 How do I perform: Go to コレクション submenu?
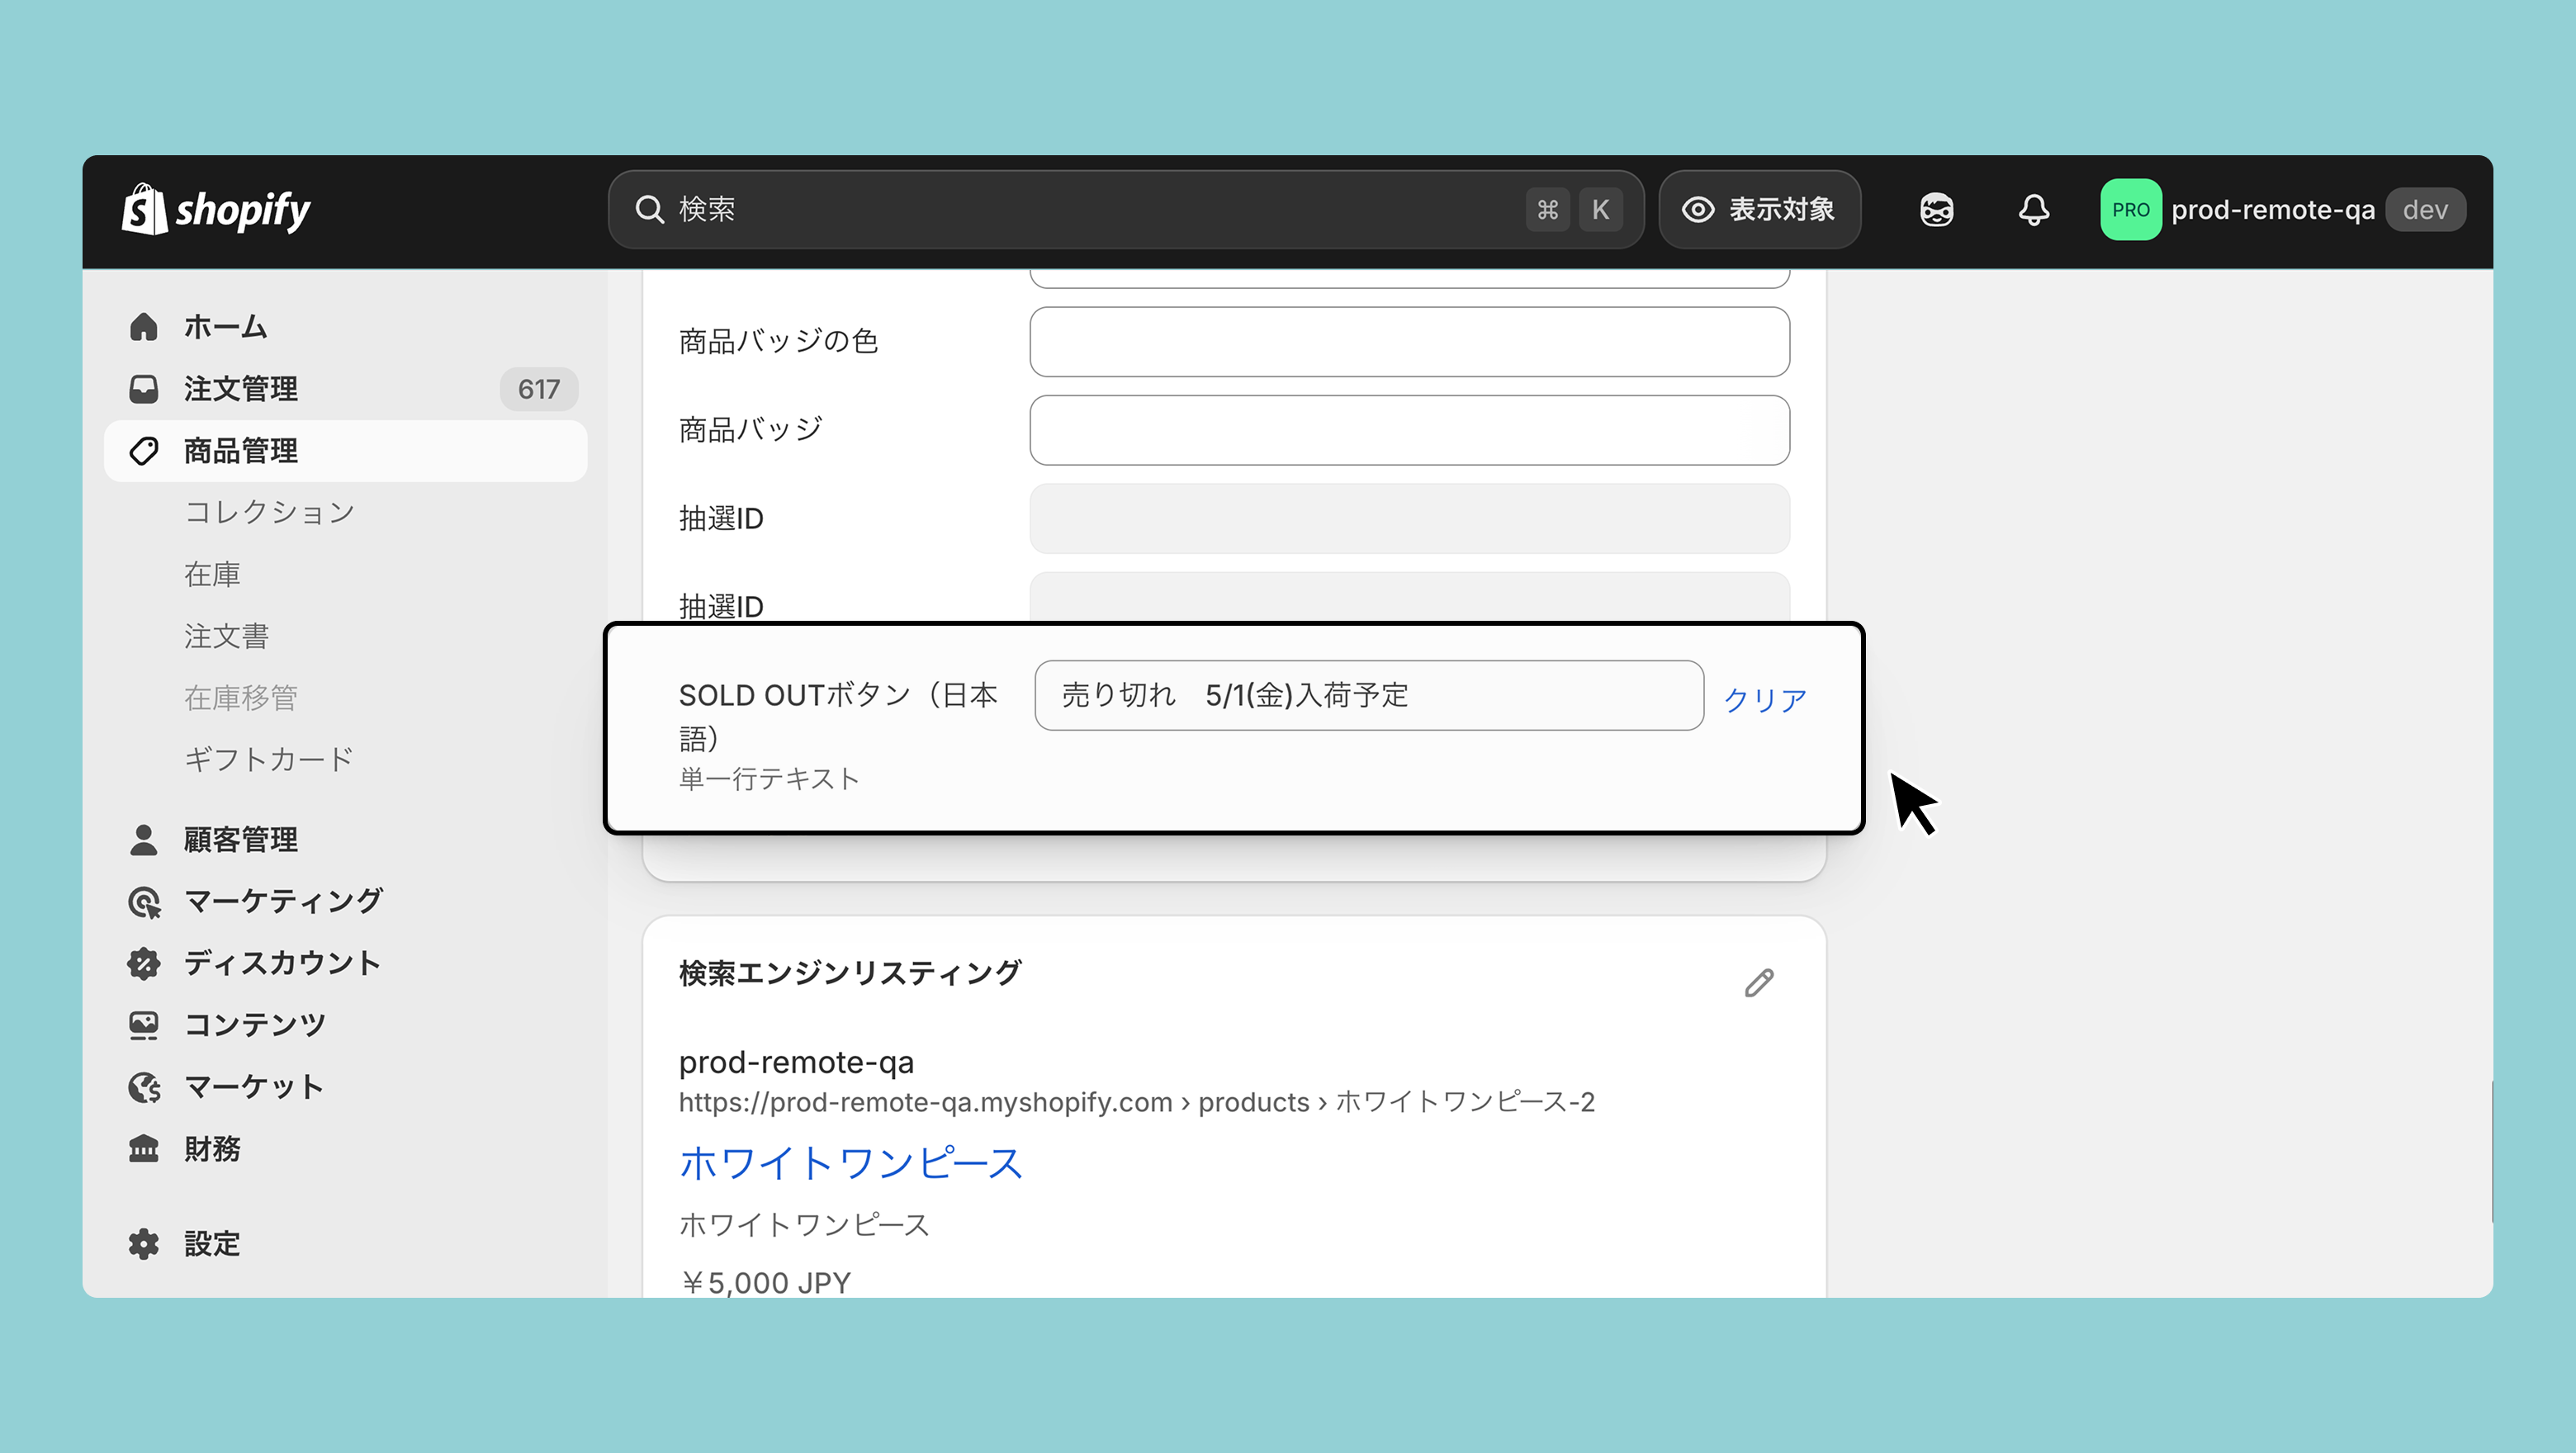(x=270, y=512)
